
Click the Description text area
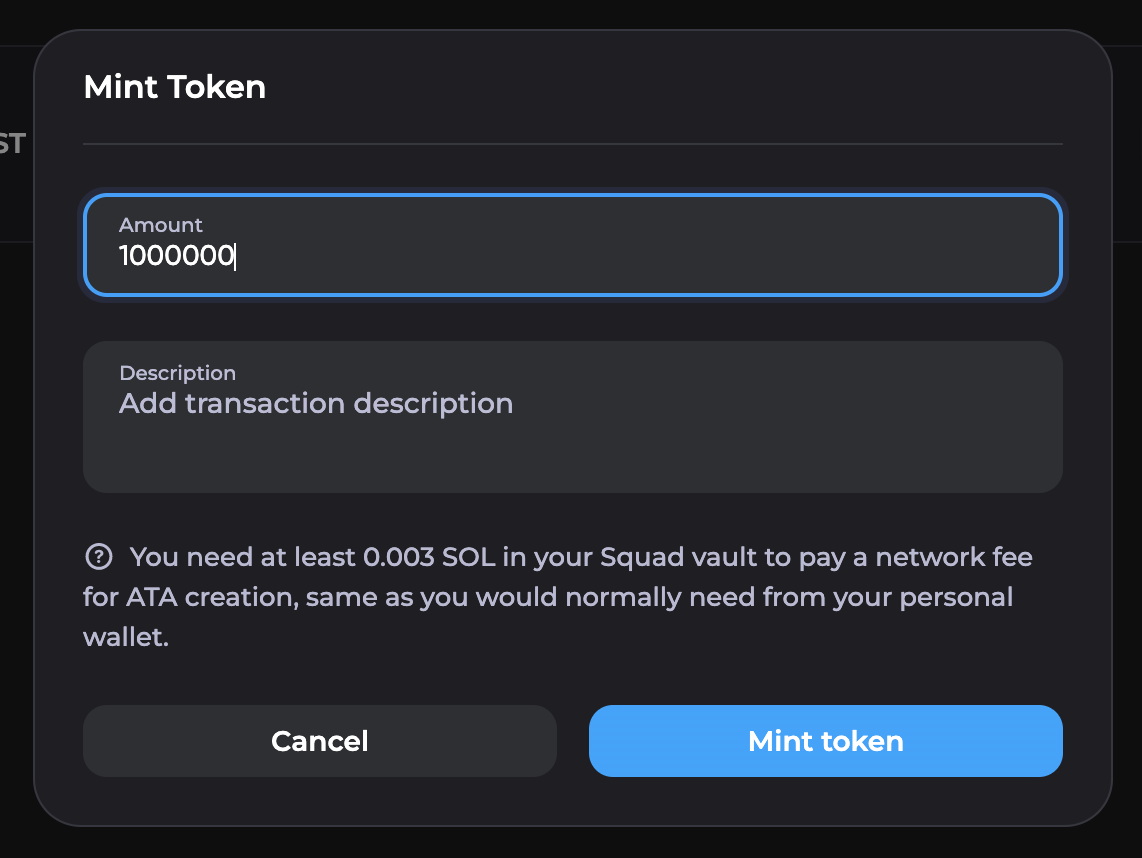point(571,417)
